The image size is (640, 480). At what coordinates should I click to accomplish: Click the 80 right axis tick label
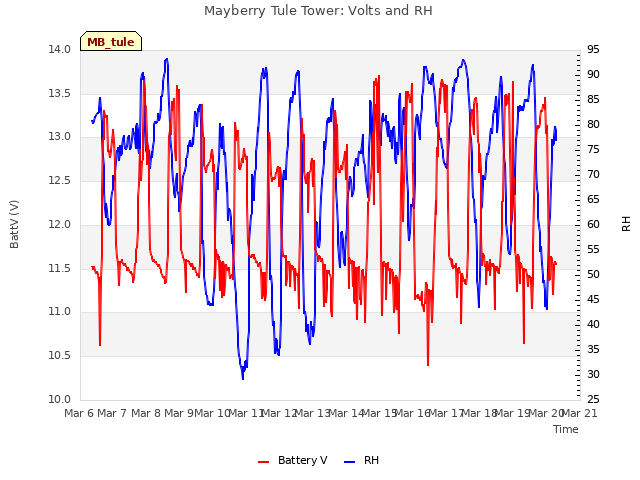593,124
